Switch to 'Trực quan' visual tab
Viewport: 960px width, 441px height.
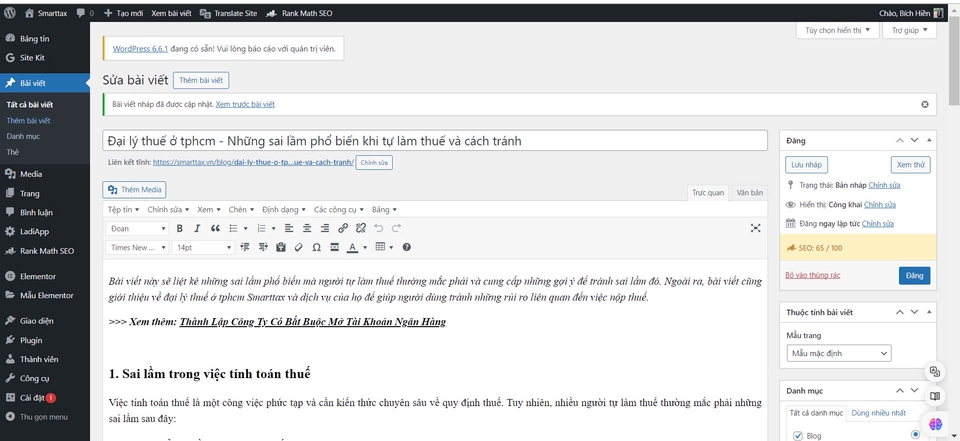pyautogui.click(x=708, y=192)
